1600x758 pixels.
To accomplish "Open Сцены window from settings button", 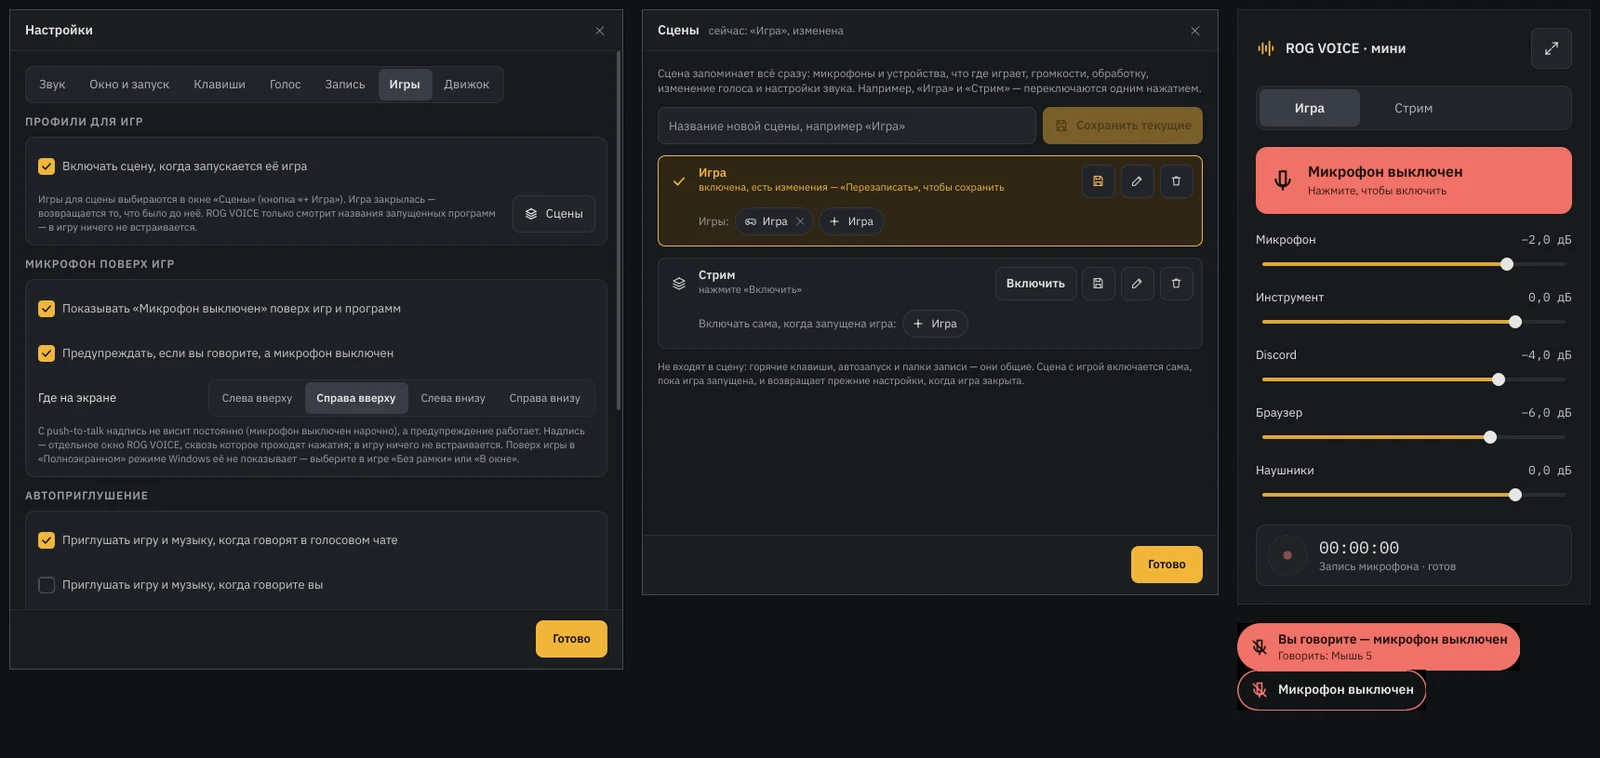I will tap(554, 214).
